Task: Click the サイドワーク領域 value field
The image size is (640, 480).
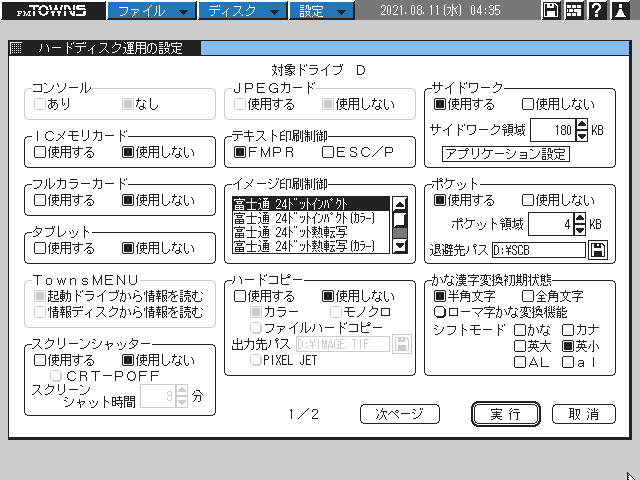Action: pos(553,130)
